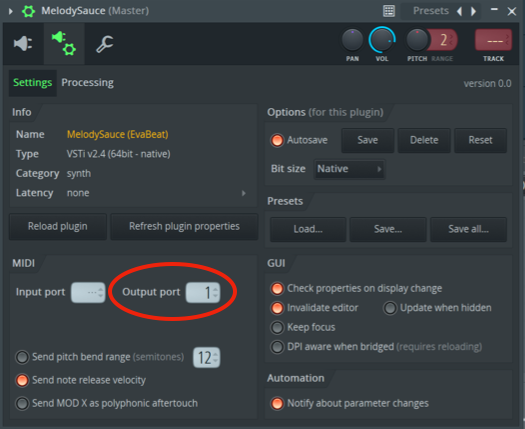Open the VST wrapper settings plug icon
The height and width of the screenshot is (429, 525).
click(64, 44)
